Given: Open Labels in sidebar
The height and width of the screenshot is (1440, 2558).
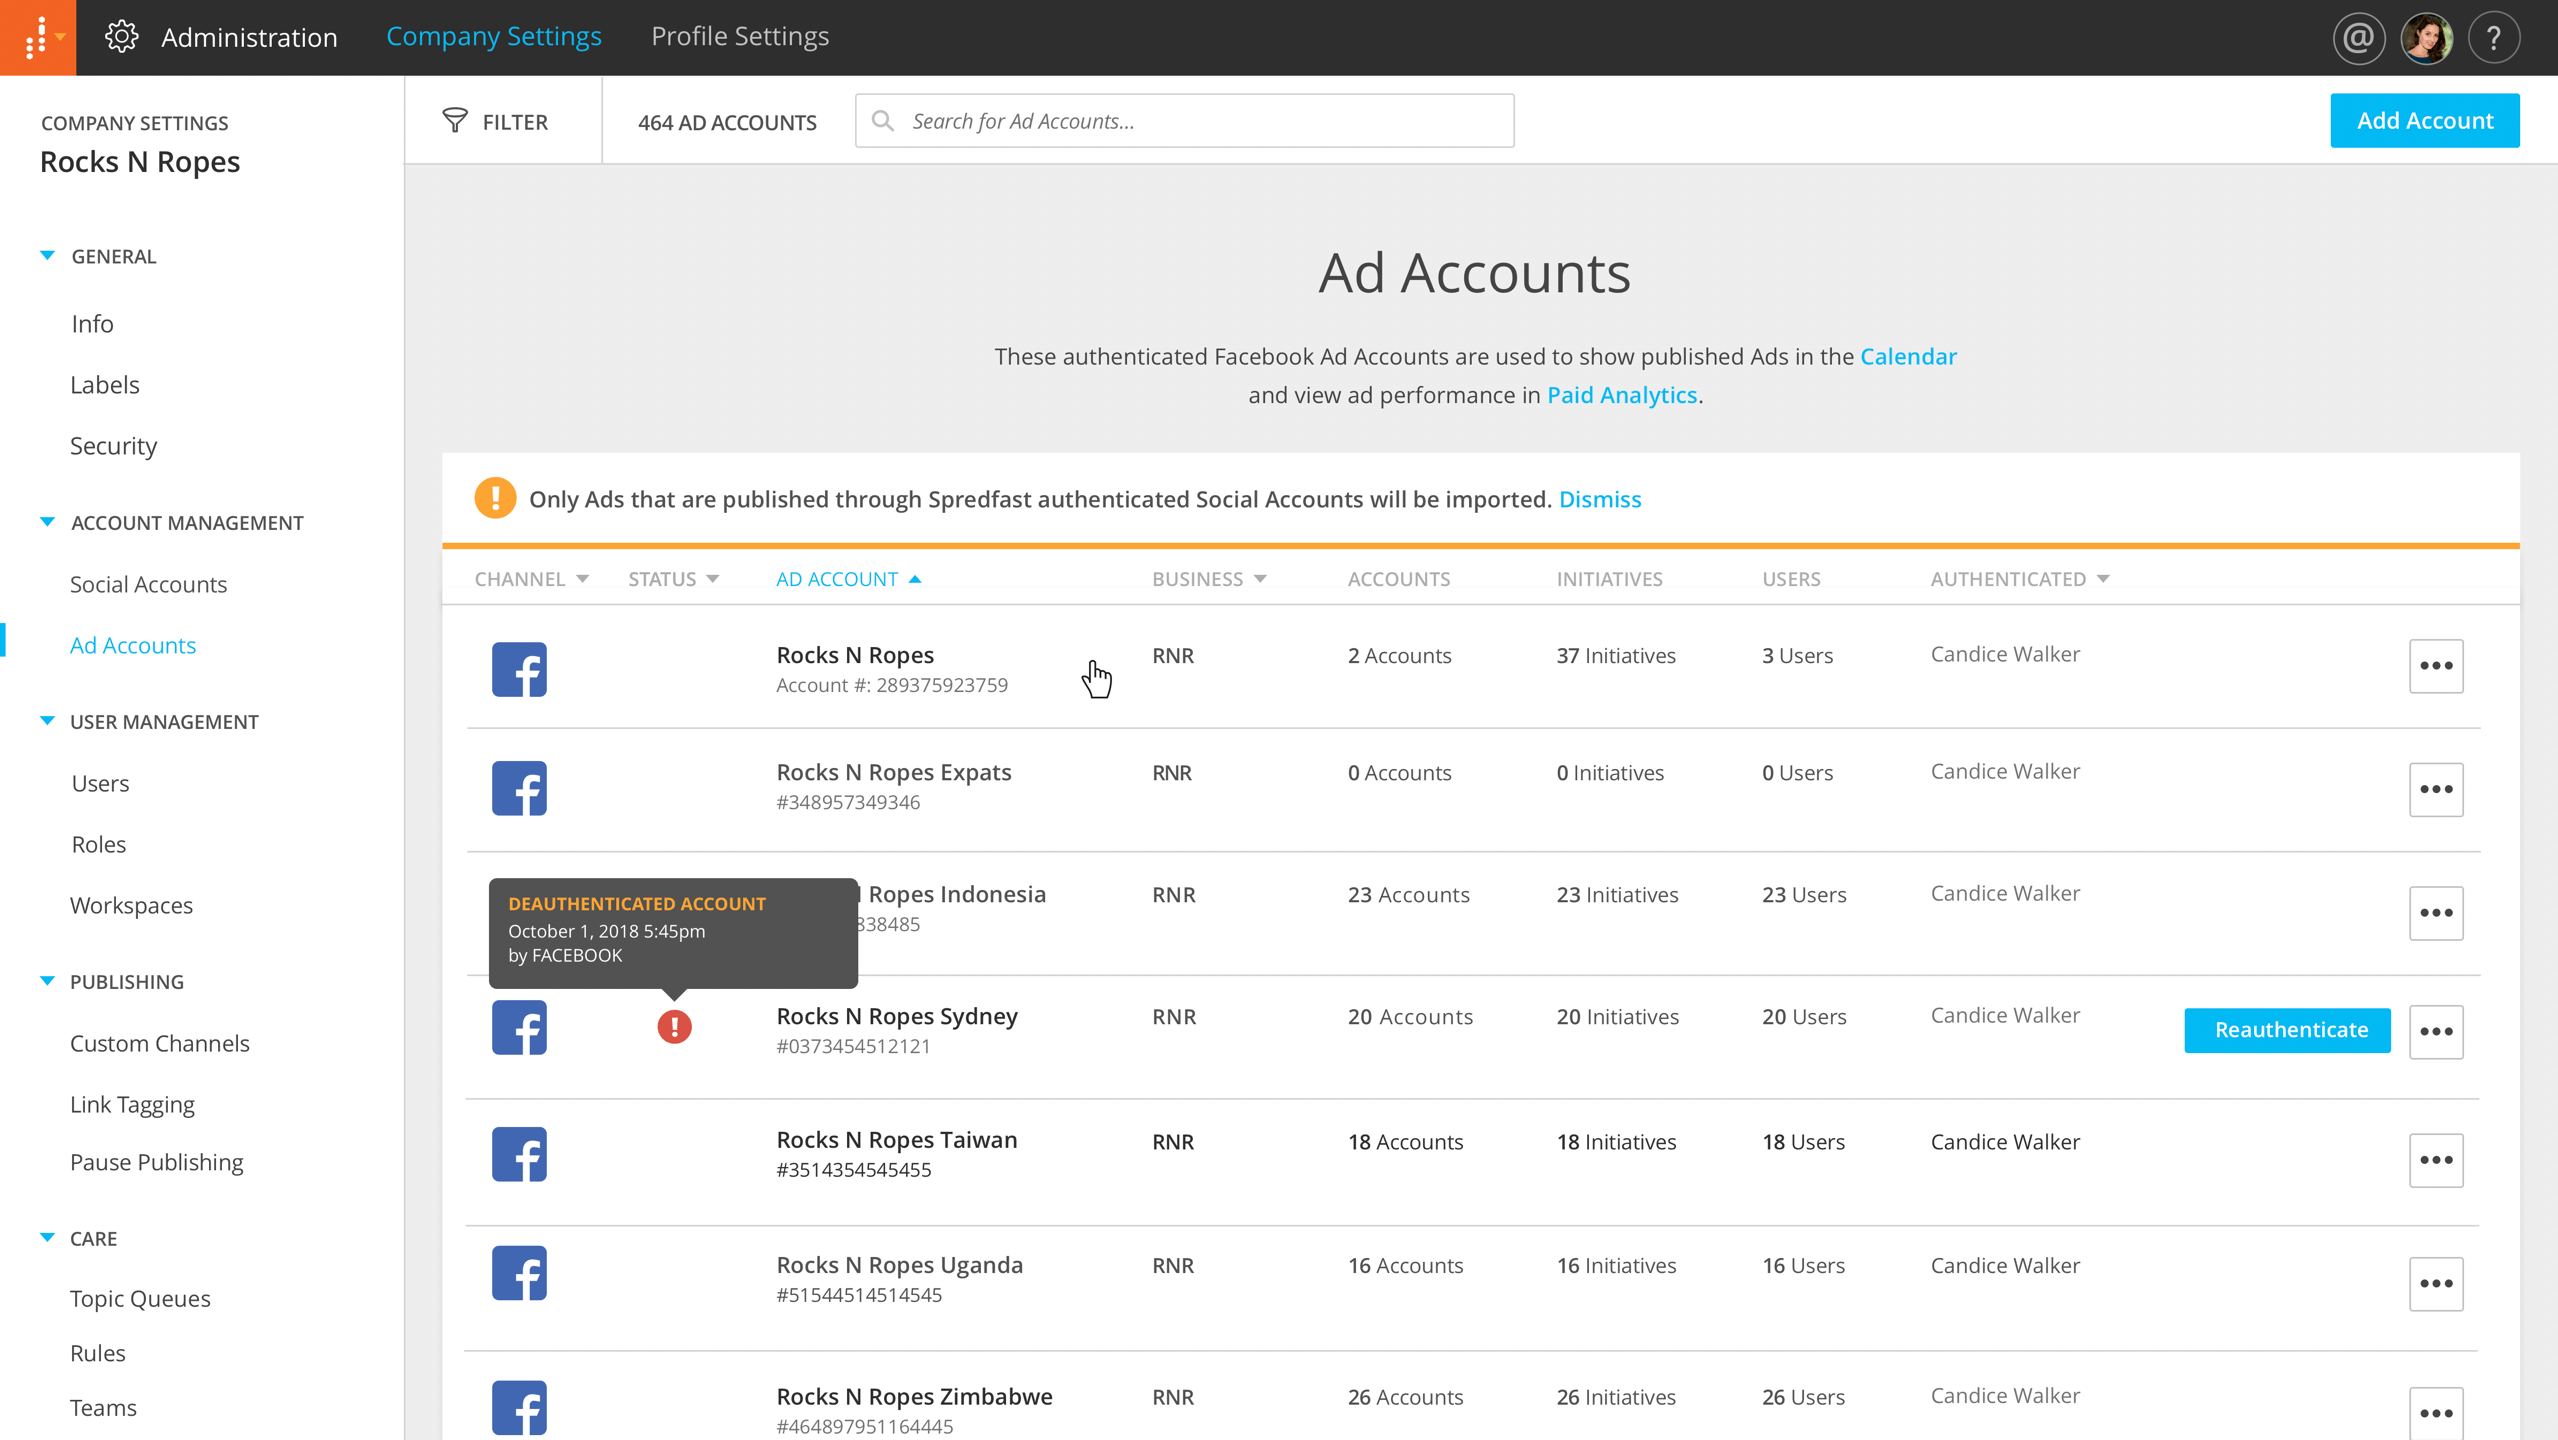Looking at the screenshot, I should pyautogui.click(x=104, y=384).
